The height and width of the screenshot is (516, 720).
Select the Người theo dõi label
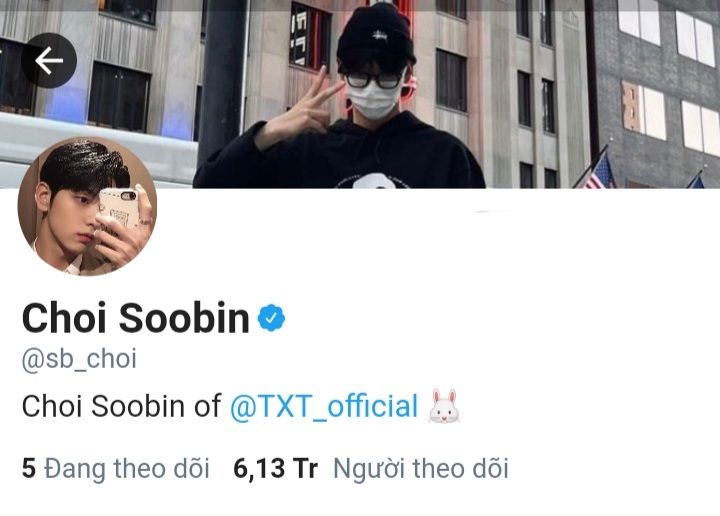coord(421,469)
